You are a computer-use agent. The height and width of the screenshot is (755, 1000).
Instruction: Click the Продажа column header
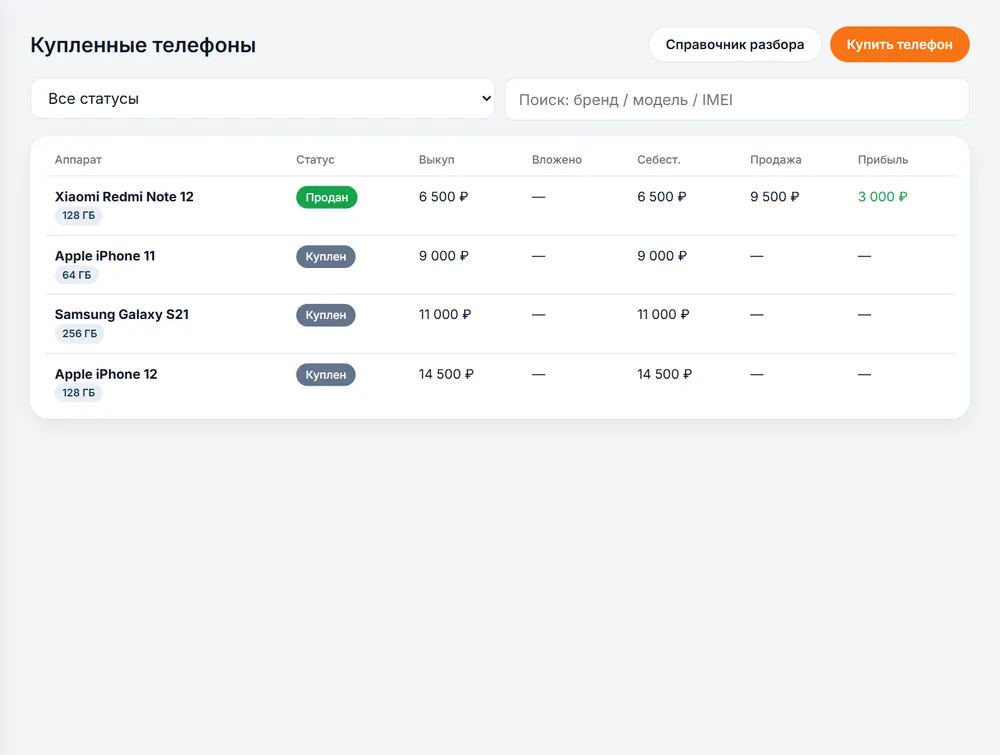coord(776,159)
